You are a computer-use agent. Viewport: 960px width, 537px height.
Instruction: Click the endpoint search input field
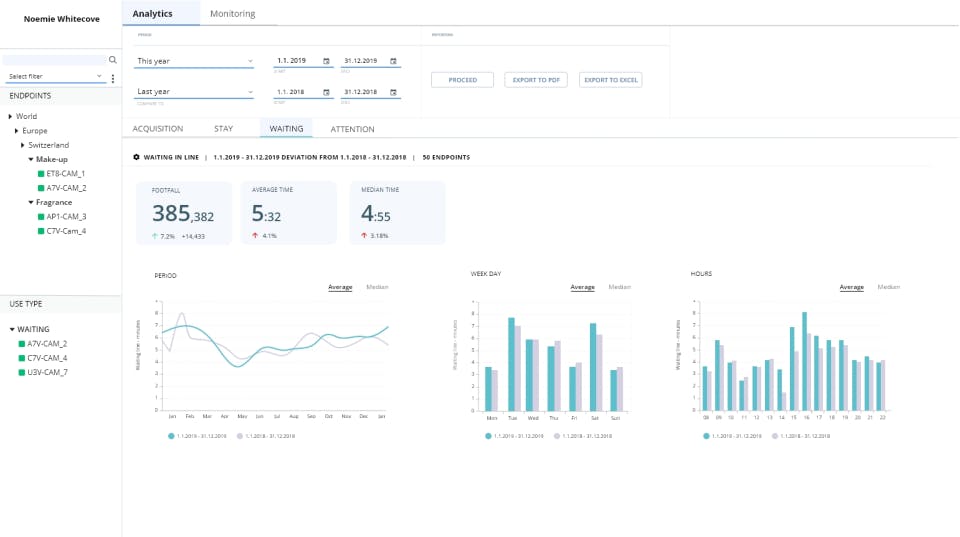(55, 60)
